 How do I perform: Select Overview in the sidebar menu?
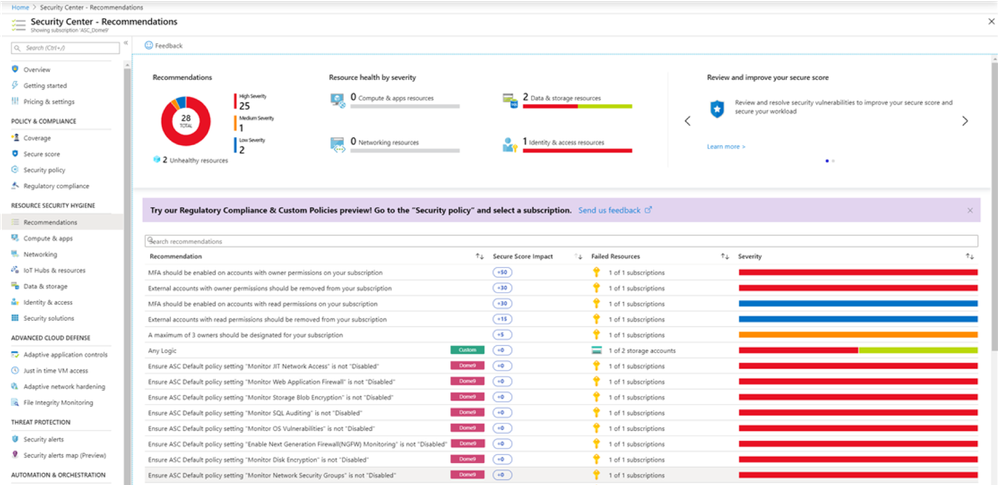pyautogui.click(x=37, y=69)
